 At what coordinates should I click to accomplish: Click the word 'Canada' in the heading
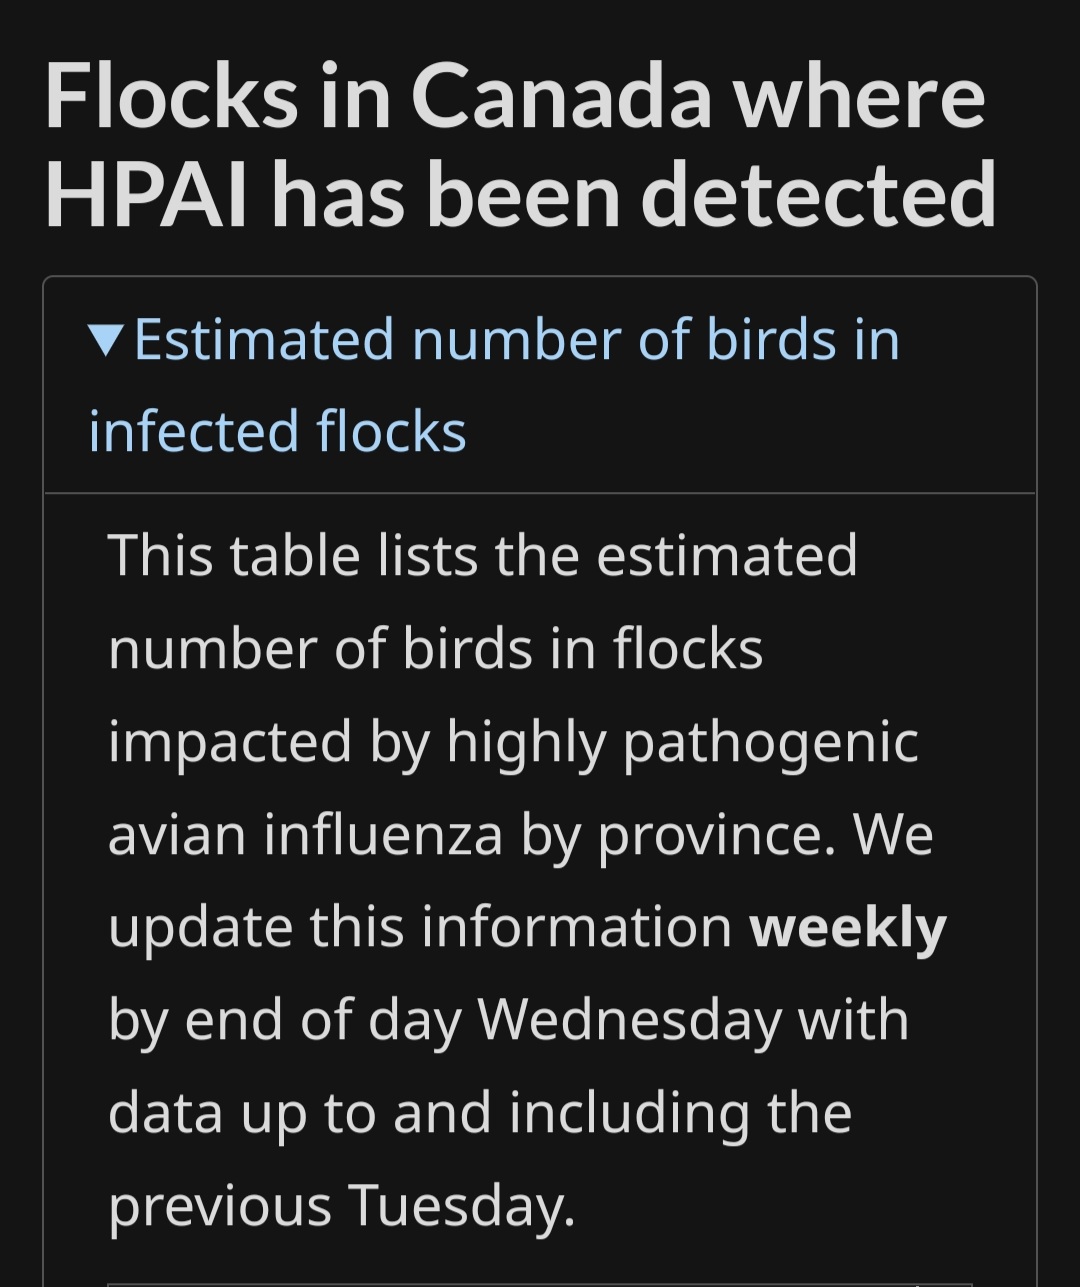click(560, 98)
